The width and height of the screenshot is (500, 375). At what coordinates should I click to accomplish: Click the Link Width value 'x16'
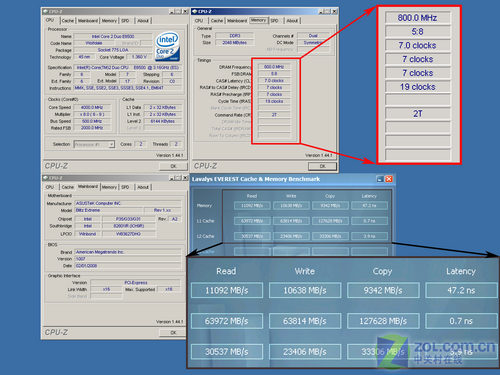point(106,289)
